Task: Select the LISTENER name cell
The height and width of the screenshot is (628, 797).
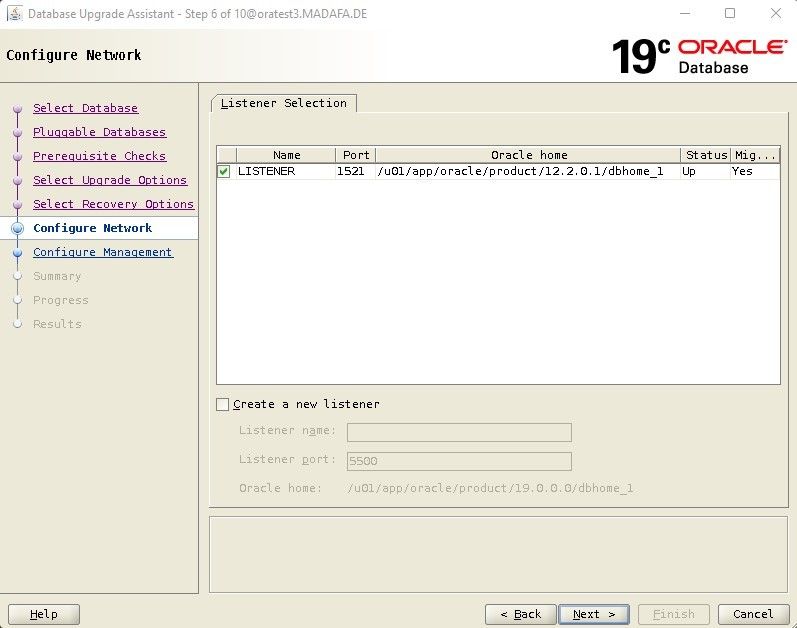Action: pos(286,171)
